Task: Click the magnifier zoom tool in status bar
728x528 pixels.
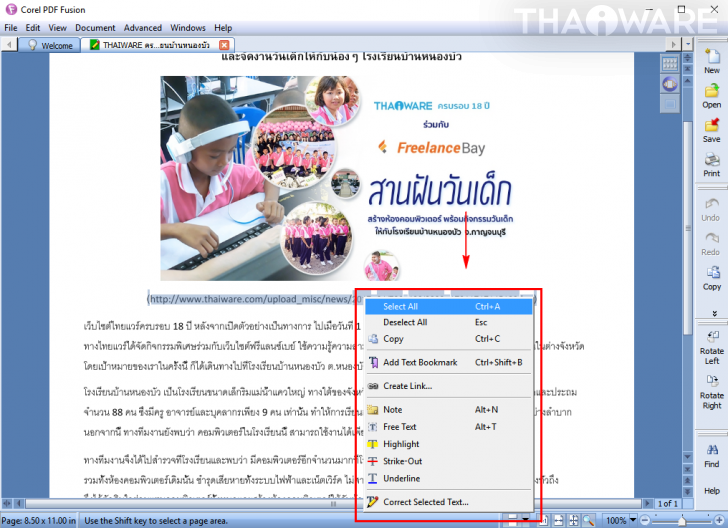Action: pos(589,521)
